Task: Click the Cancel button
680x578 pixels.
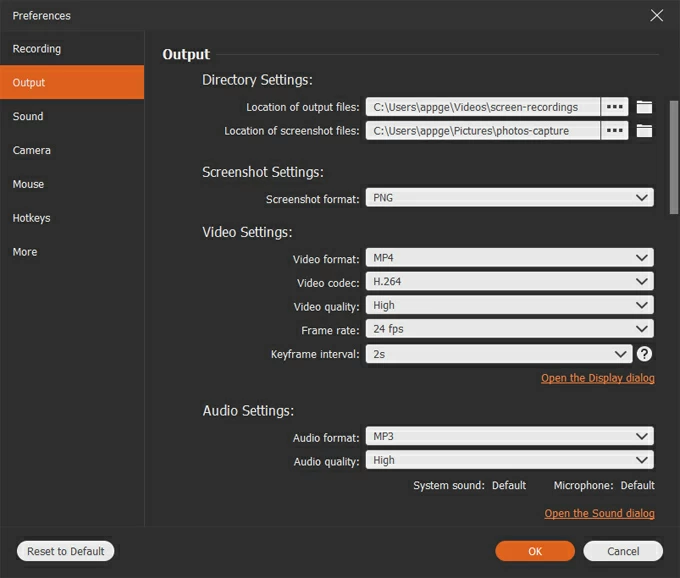Action: click(623, 551)
